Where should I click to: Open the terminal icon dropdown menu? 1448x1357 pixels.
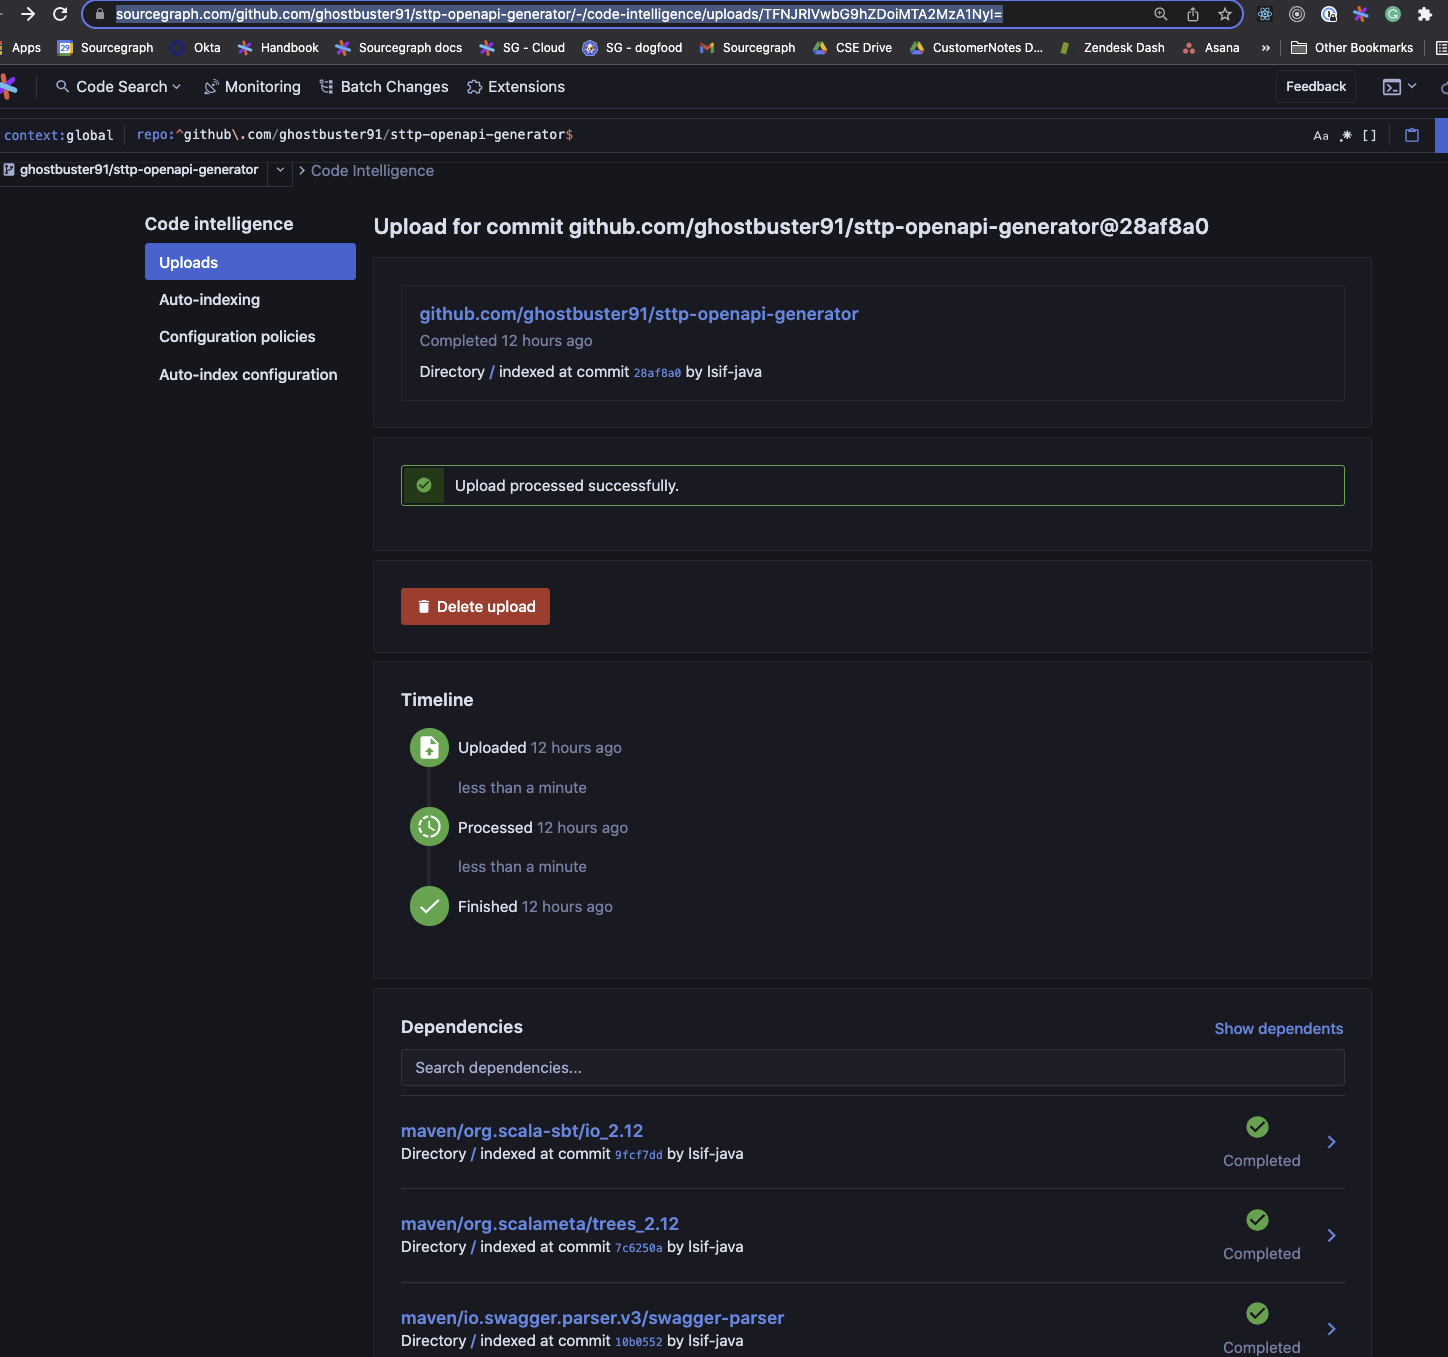[x=1399, y=87]
